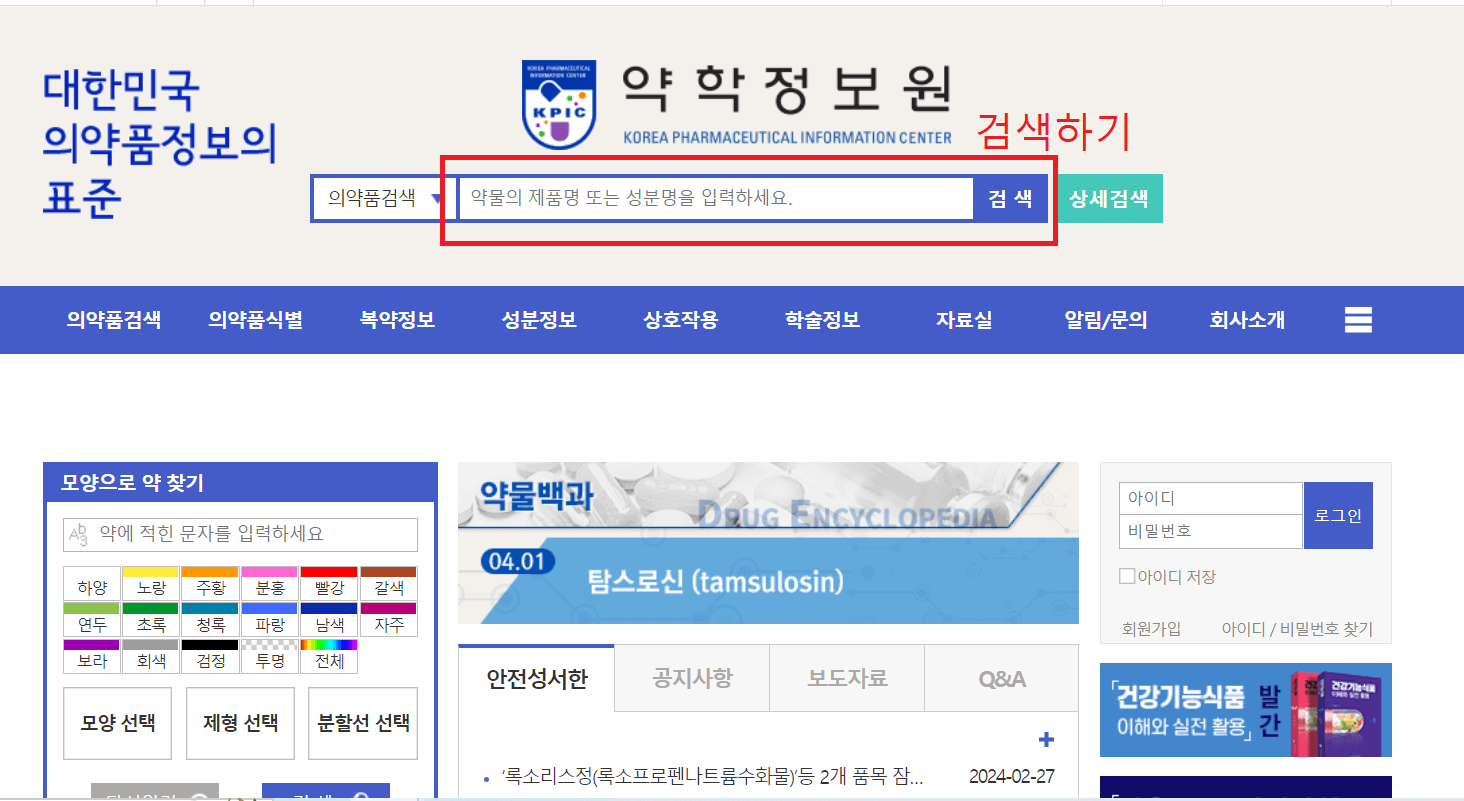Screen dimensions: 1464x801
Task: Open the 회원가입 sign-up link
Action: point(1151,629)
